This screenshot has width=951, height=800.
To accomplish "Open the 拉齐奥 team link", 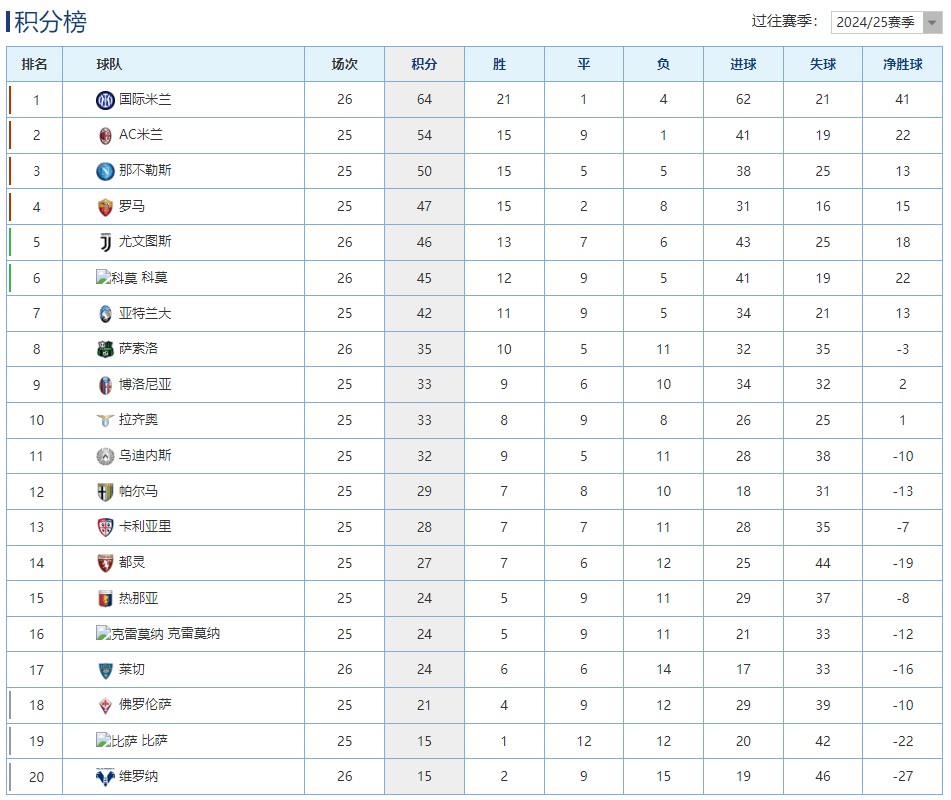I will pyautogui.click(x=138, y=420).
